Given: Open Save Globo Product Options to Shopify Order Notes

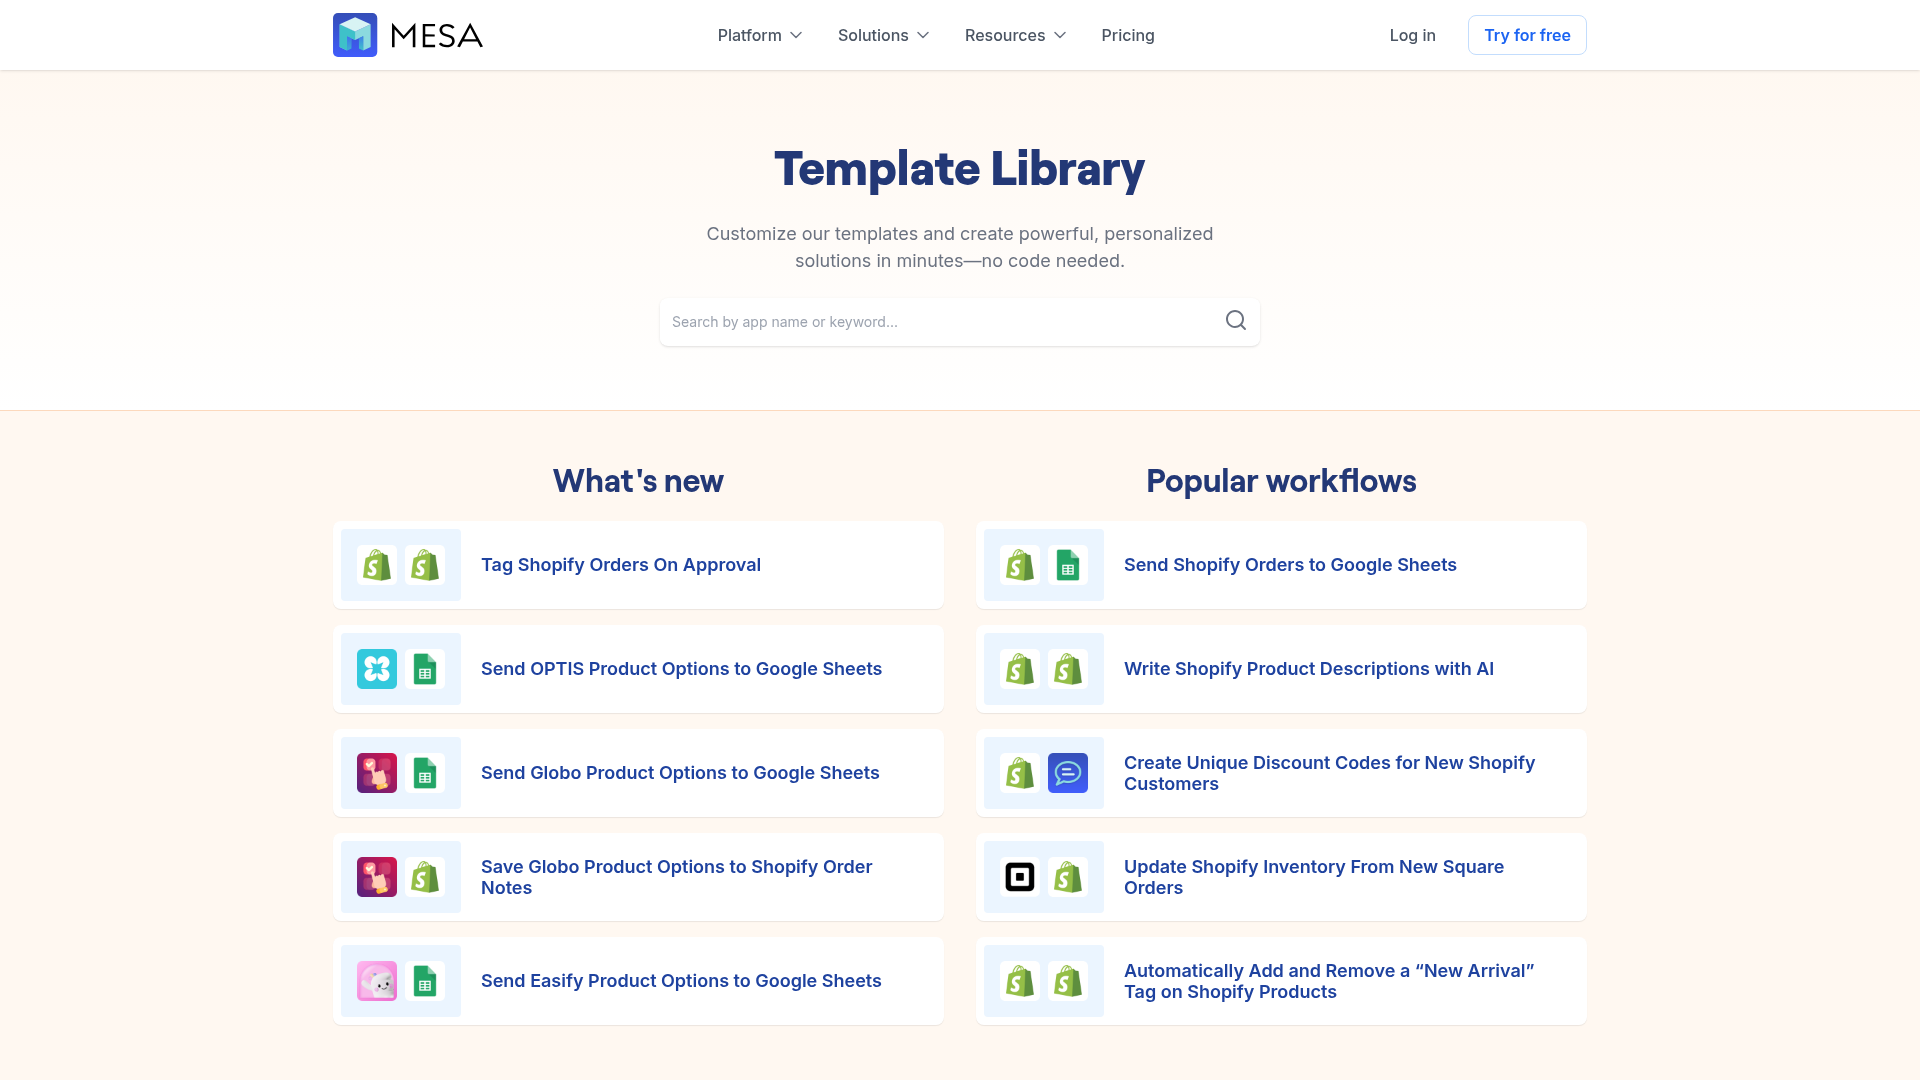Looking at the screenshot, I should [638, 877].
